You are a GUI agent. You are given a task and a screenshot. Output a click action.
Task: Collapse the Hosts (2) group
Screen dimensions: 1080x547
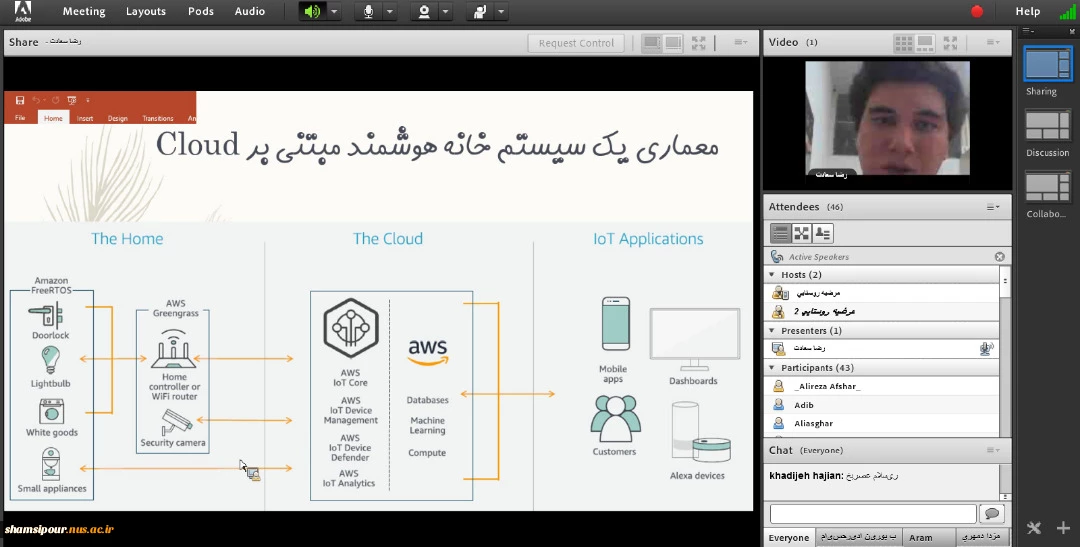coord(772,275)
